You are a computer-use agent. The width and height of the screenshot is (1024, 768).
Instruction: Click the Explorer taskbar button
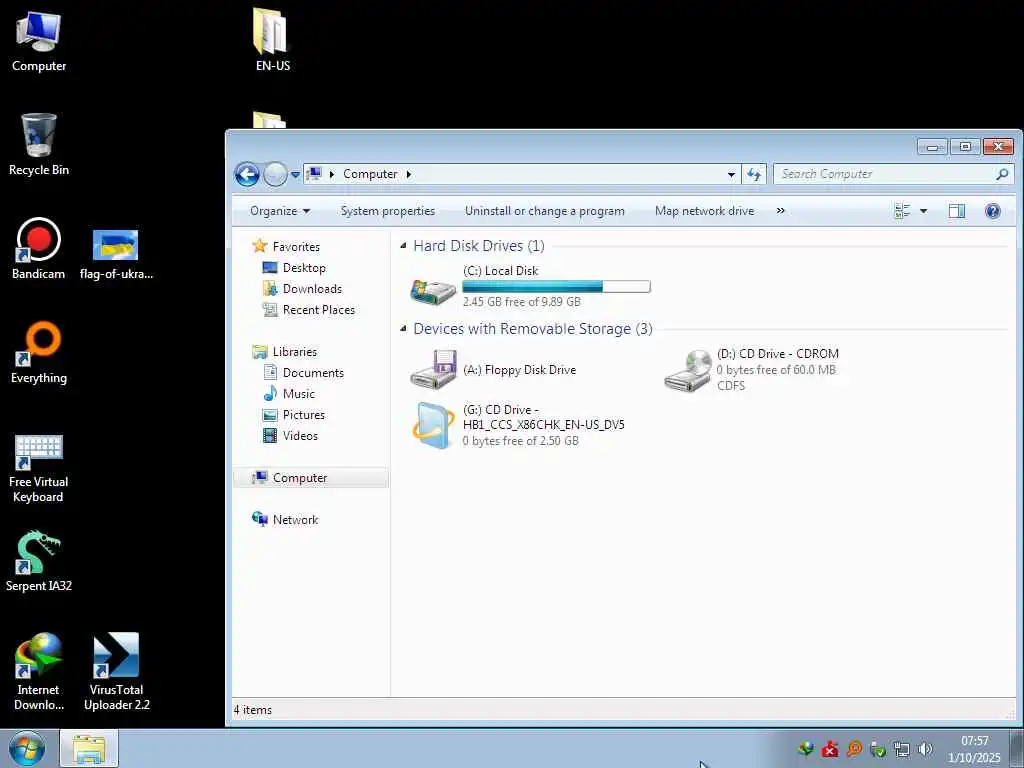tap(89, 748)
